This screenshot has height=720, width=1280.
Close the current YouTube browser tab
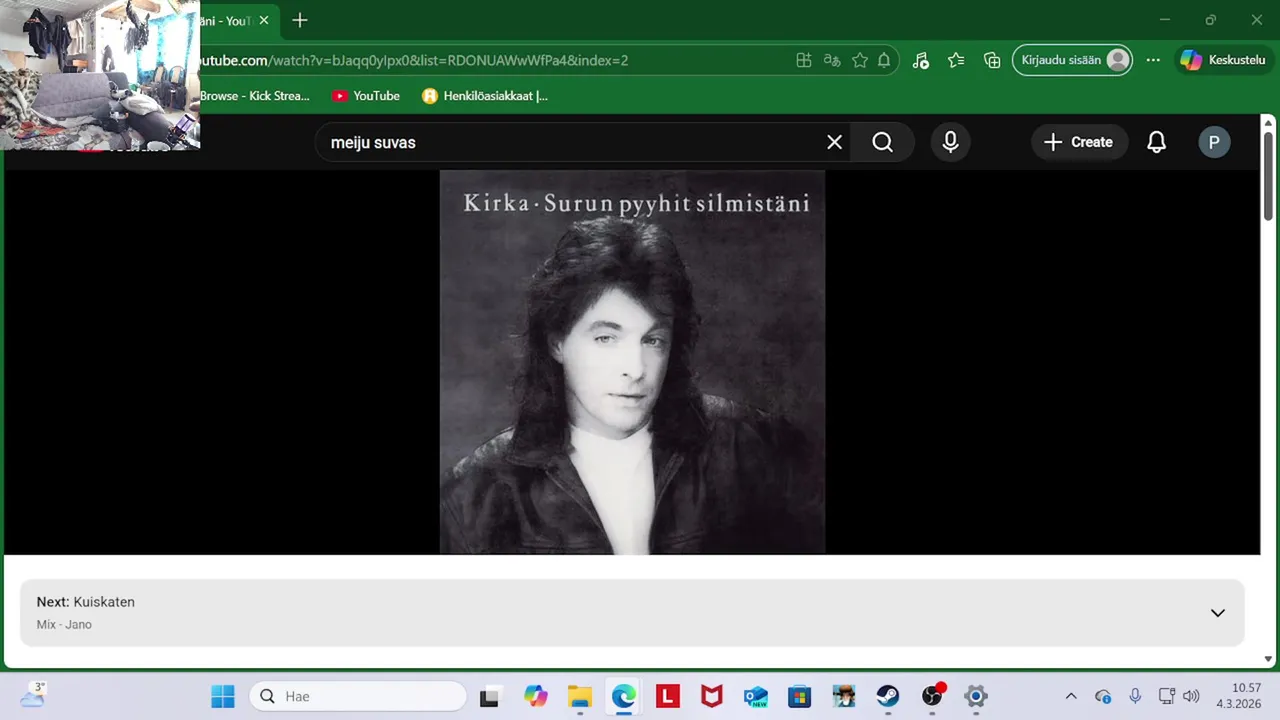[264, 20]
